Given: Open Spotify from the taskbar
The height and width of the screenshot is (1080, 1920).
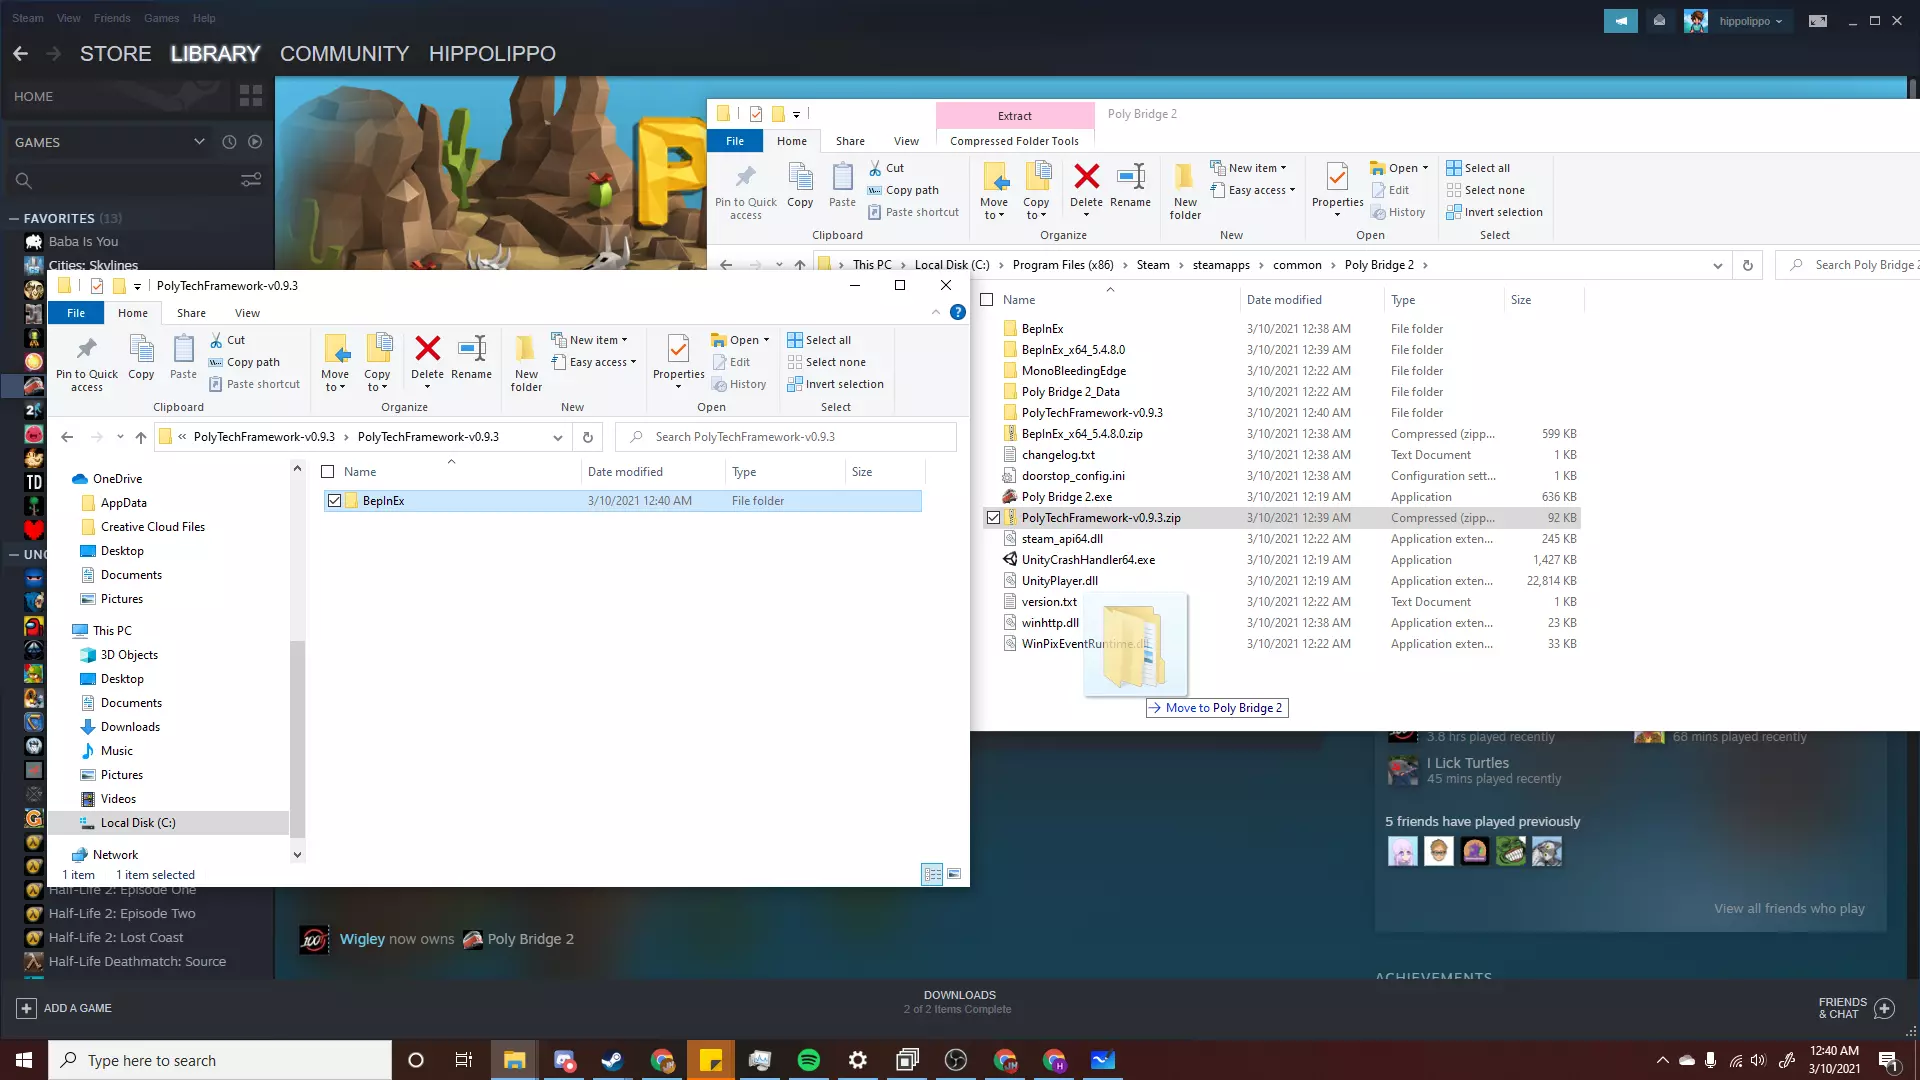Looking at the screenshot, I should pyautogui.click(x=809, y=1060).
